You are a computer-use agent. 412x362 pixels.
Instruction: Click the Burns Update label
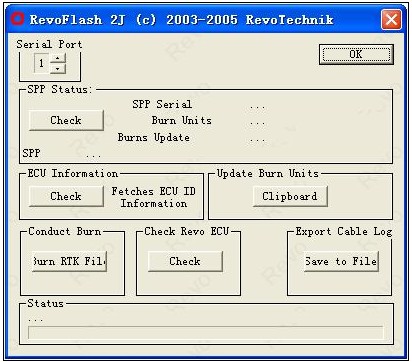[x=154, y=137]
